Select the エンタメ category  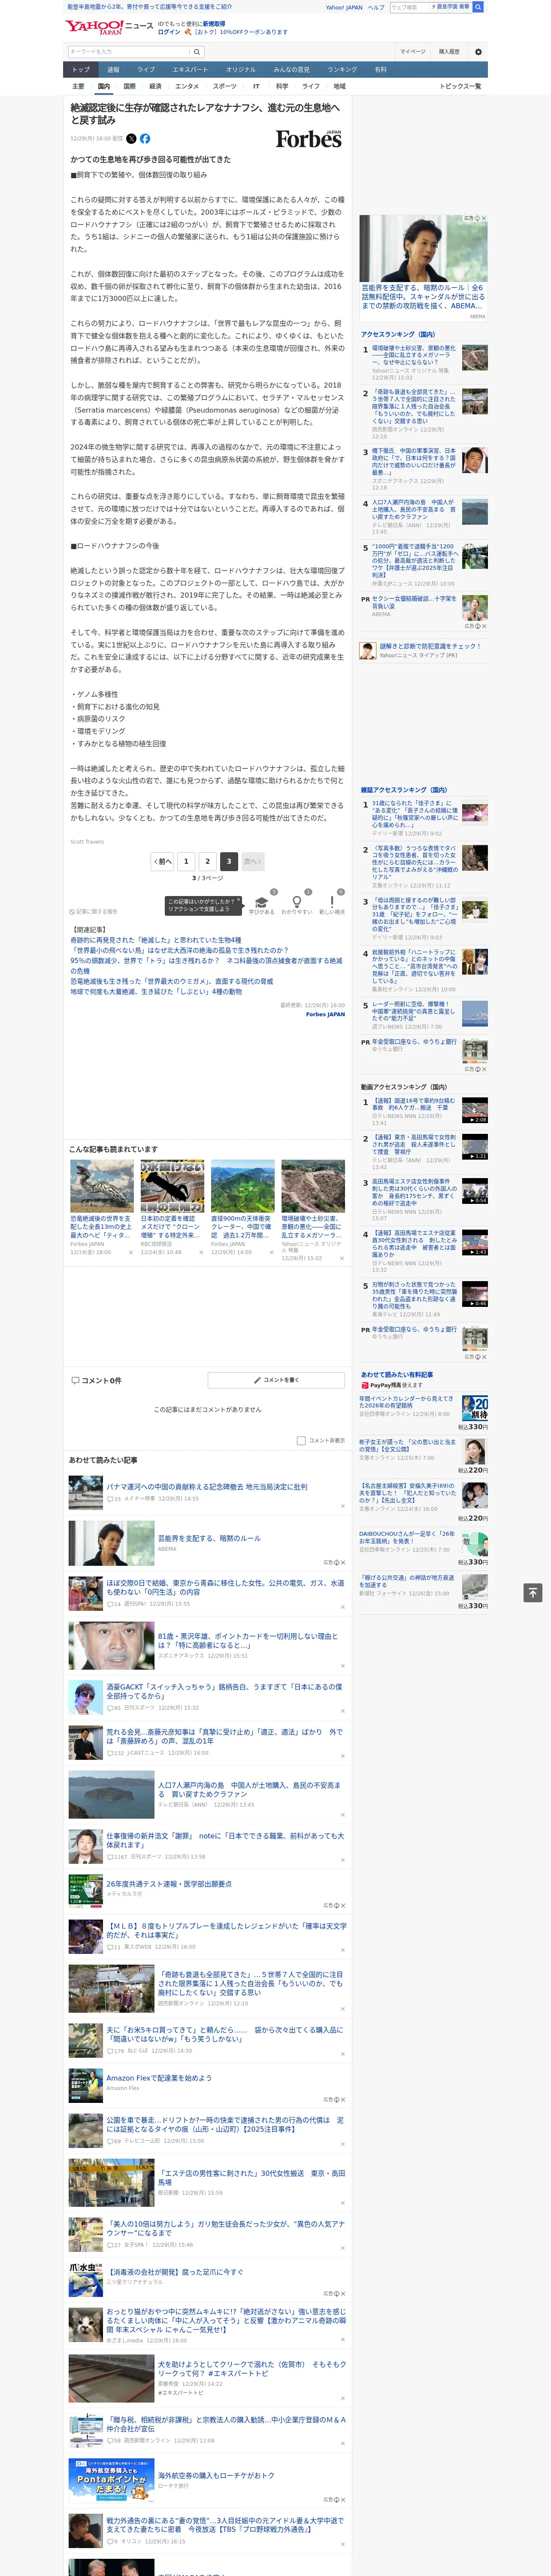pos(187,86)
